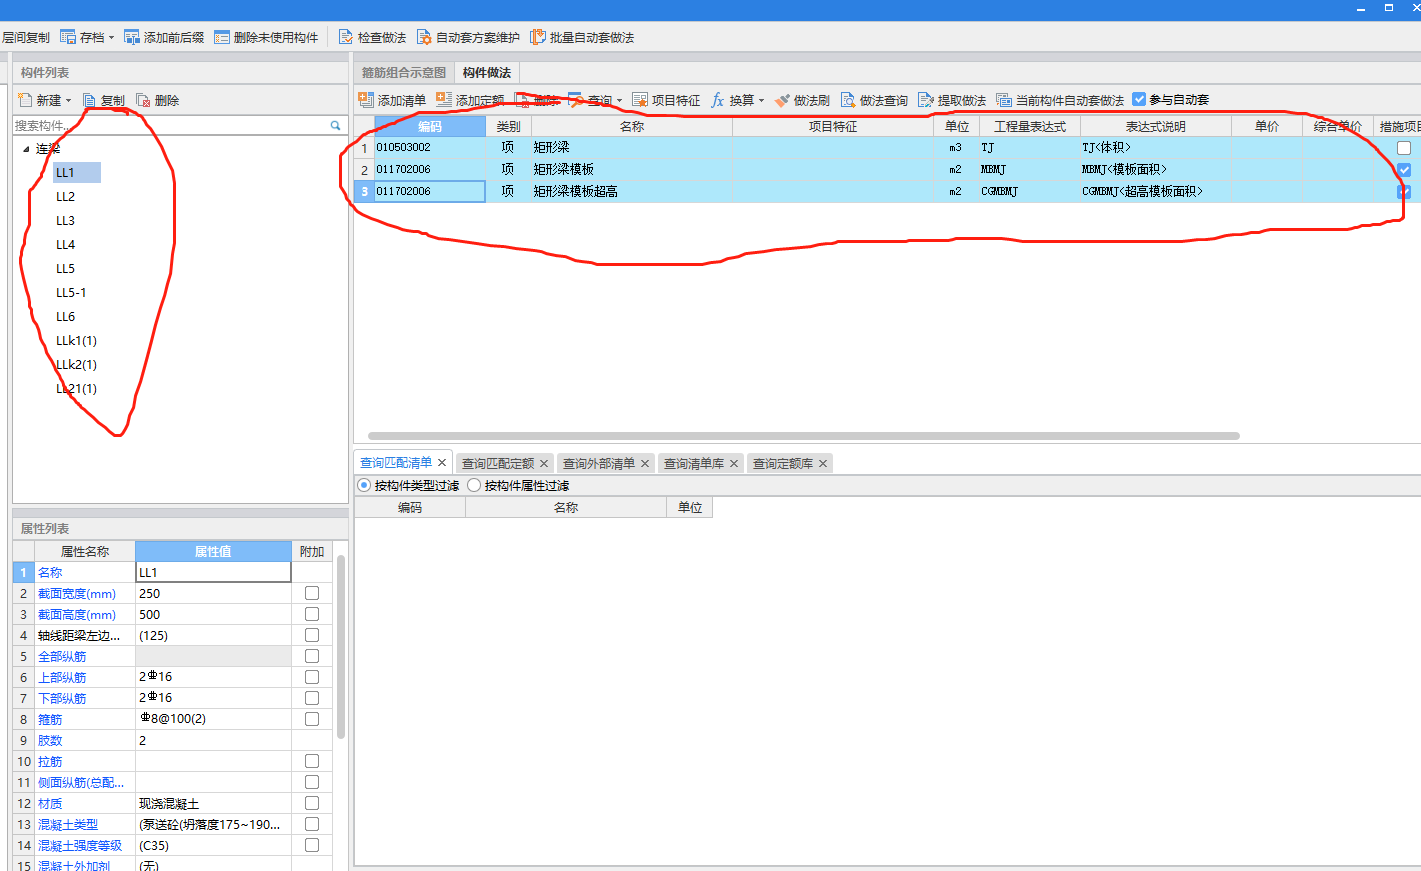The width and height of the screenshot is (1421, 871).
Task: Click 层间复制 inter-floor copy
Action: pos(25,37)
